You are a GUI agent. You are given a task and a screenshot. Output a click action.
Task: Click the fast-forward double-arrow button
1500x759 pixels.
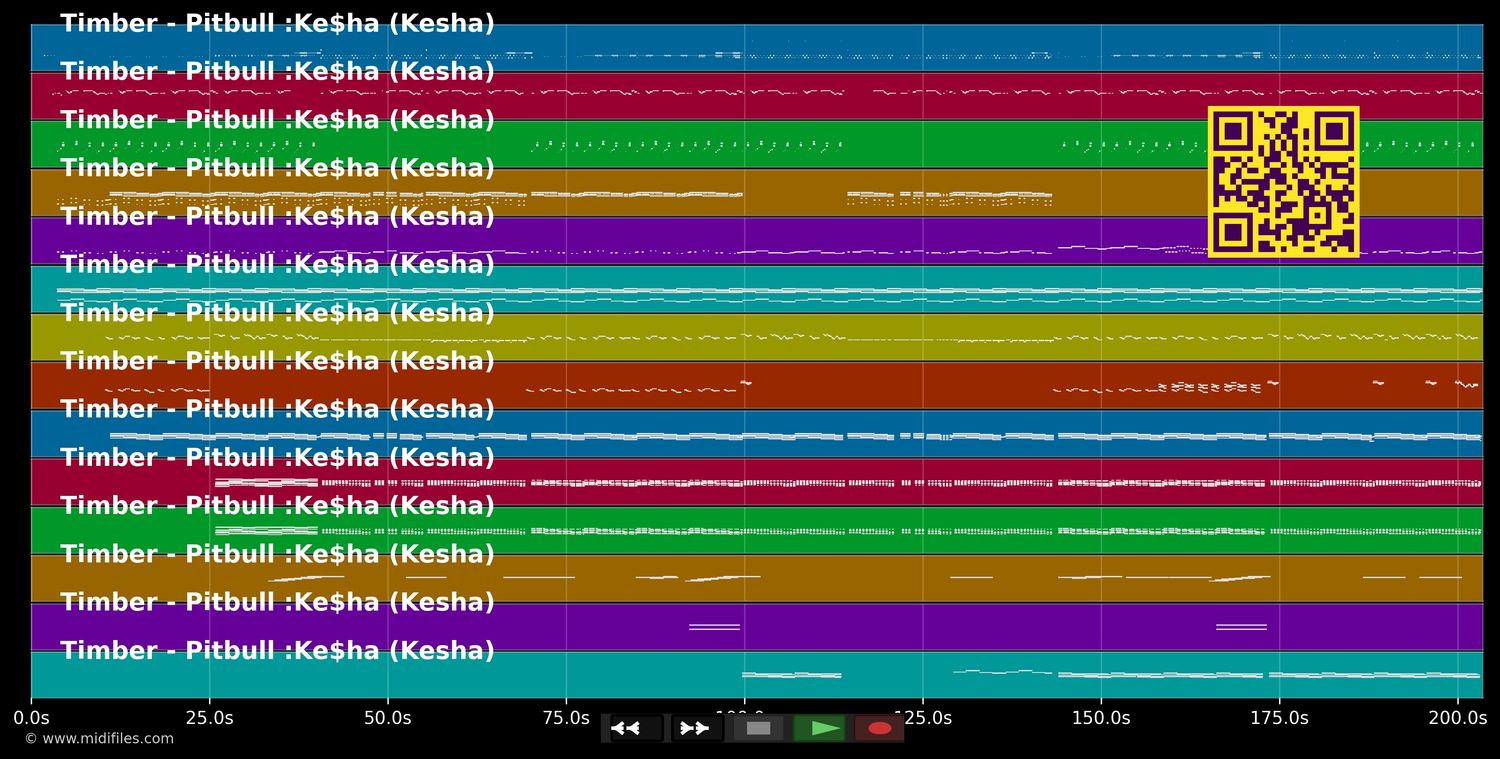click(697, 728)
